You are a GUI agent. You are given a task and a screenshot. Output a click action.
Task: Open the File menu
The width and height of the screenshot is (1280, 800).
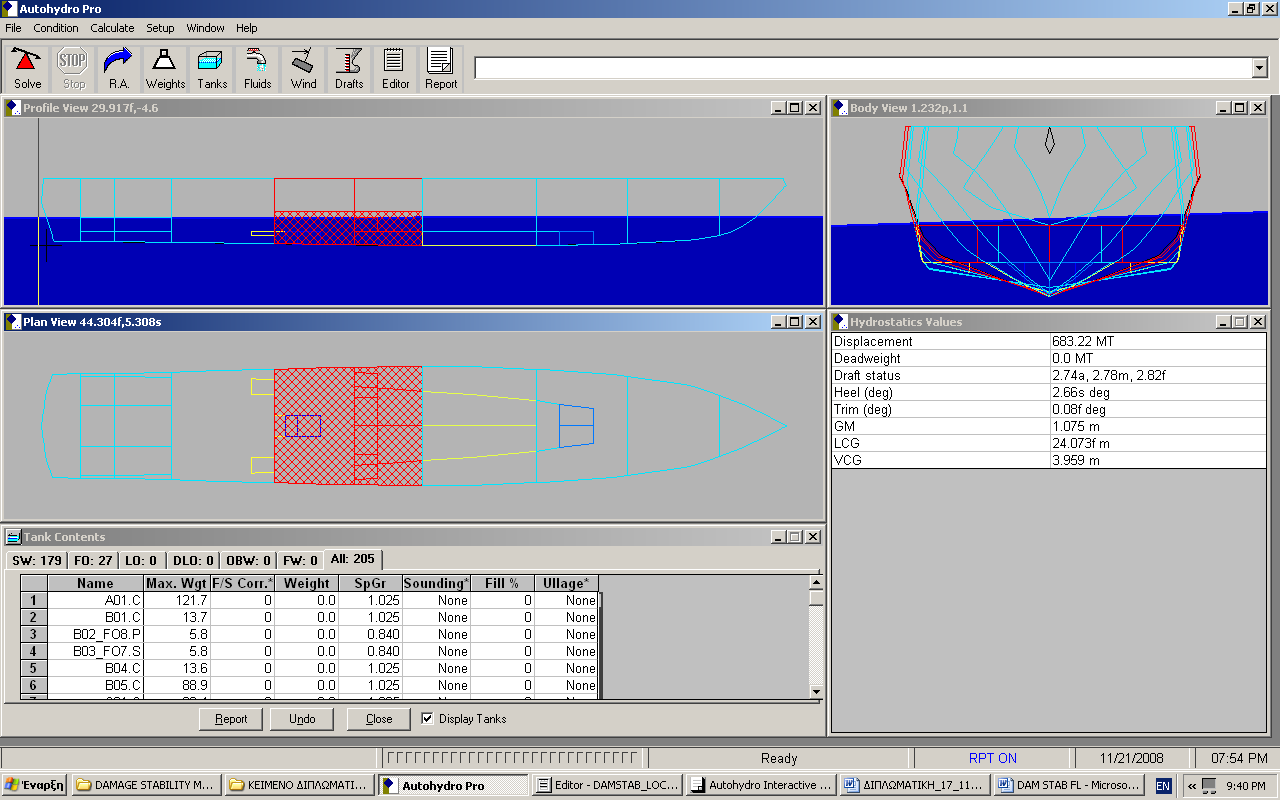point(13,28)
